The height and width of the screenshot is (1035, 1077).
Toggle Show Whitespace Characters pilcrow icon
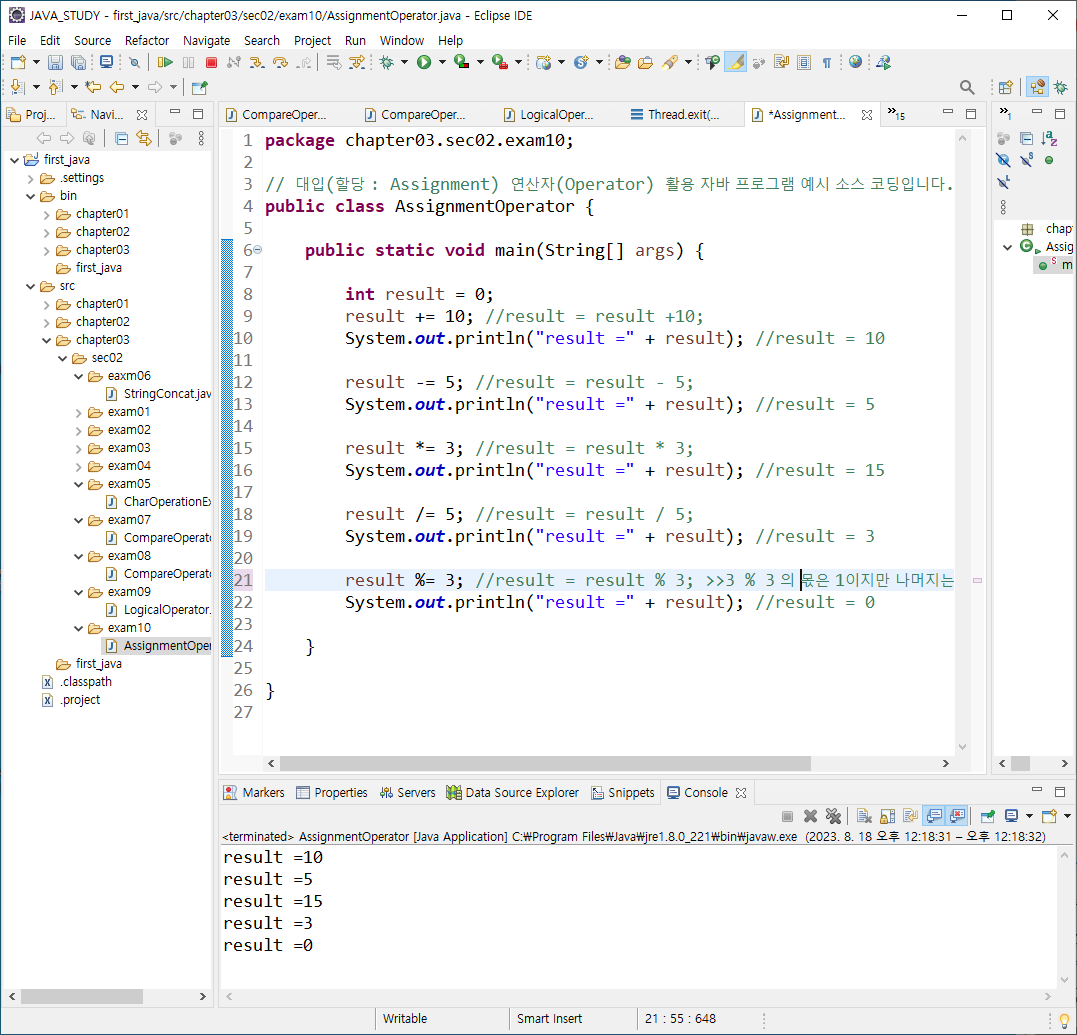[x=827, y=62]
